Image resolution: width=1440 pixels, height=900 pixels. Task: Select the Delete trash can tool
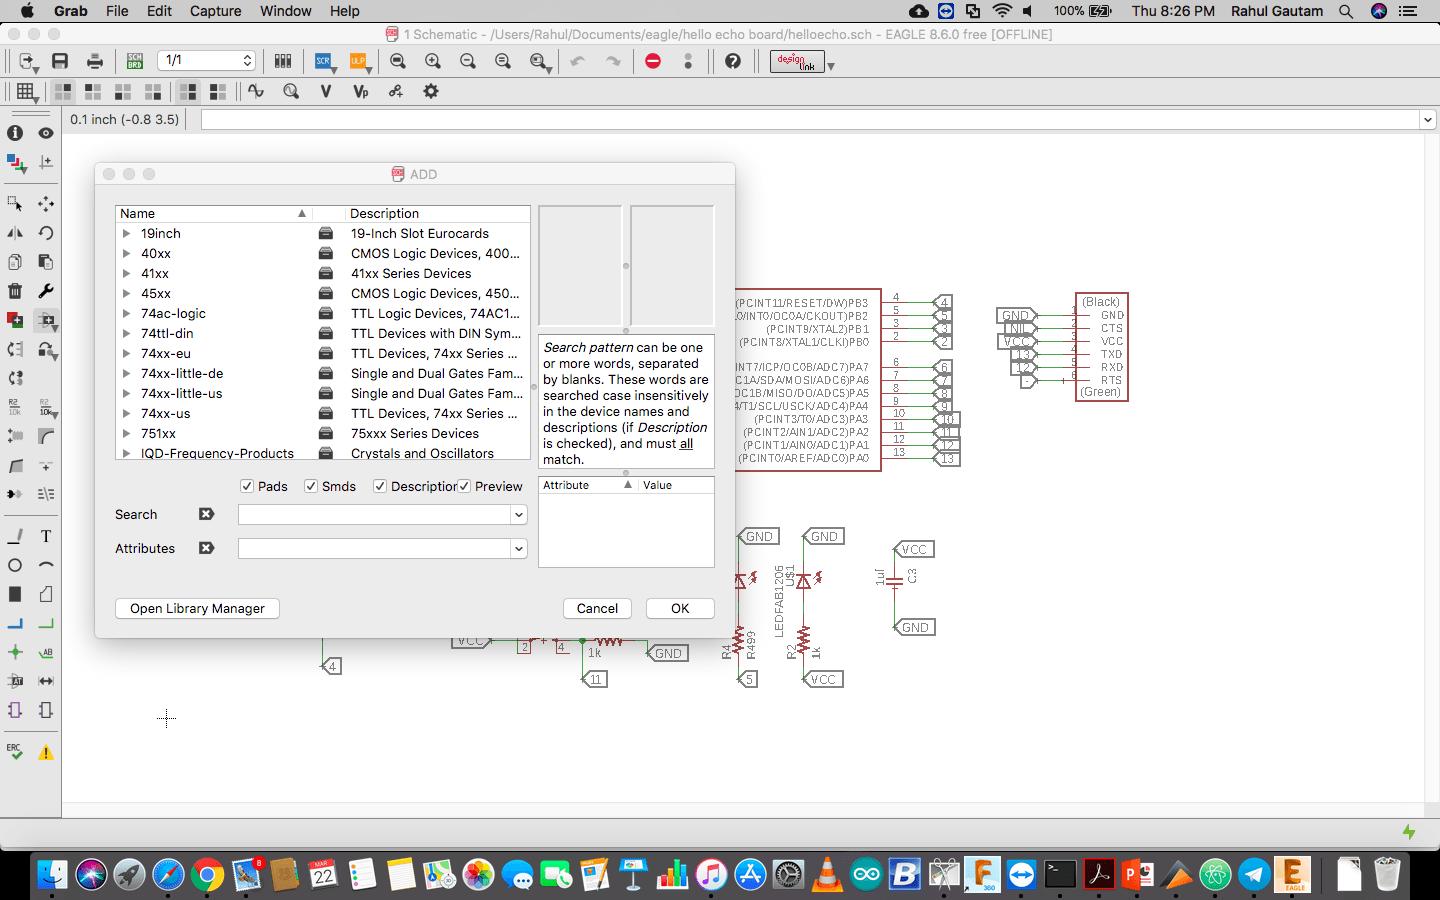click(x=15, y=291)
